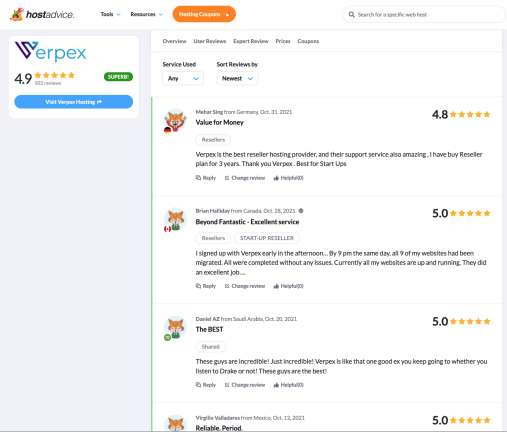507x432 pixels.
Task: Click the Canada flag badge on avatar
Action: pos(168,229)
